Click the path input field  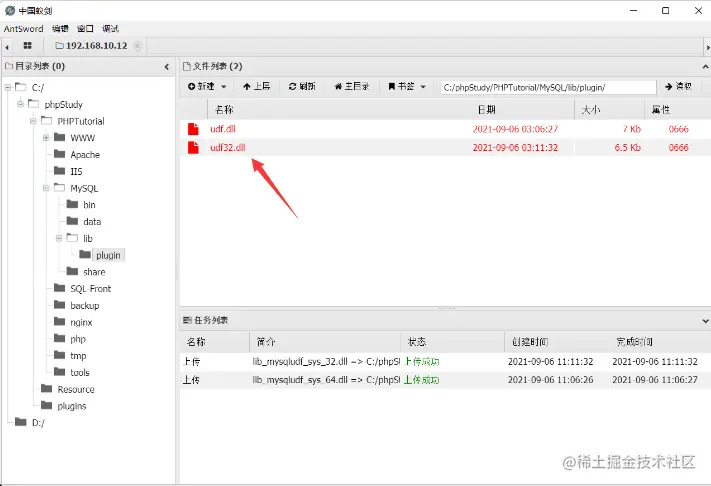pyautogui.click(x=548, y=87)
